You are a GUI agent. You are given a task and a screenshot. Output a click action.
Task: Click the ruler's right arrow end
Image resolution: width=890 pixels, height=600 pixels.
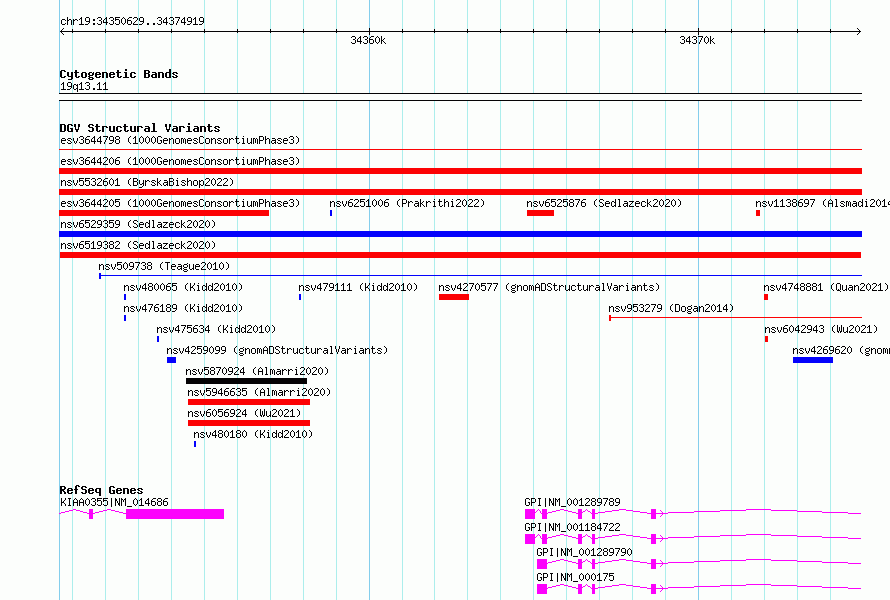point(859,31)
